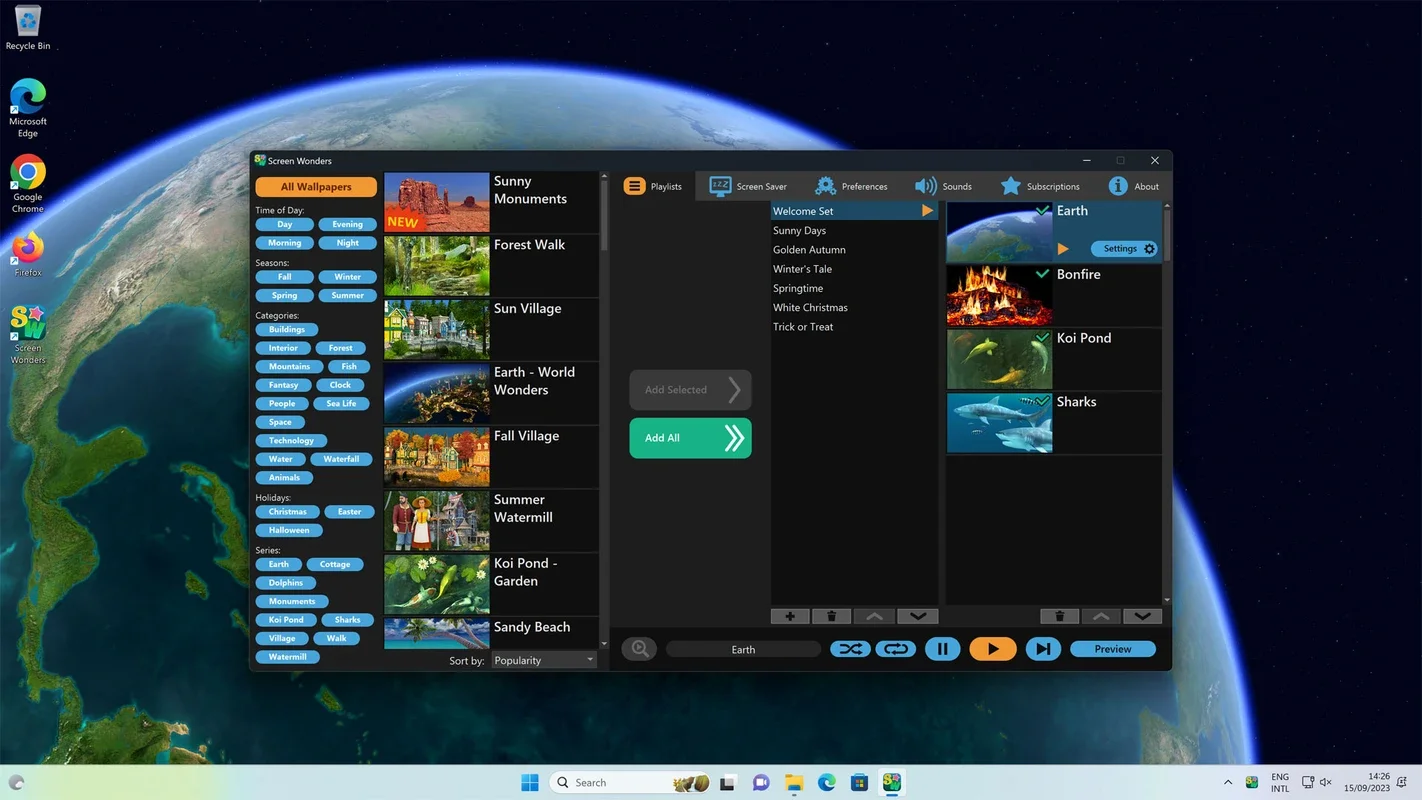Open Google Chrome desktop shortcut
The width and height of the screenshot is (1422, 800).
(28, 184)
